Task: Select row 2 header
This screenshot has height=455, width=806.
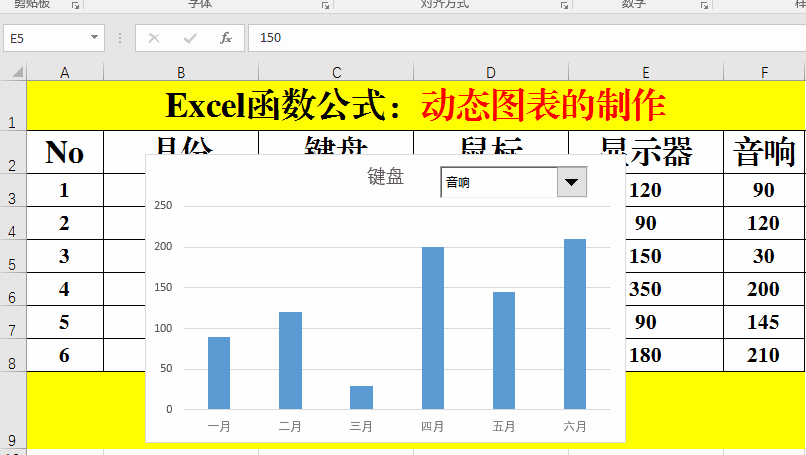Action: click(x=12, y=152)
